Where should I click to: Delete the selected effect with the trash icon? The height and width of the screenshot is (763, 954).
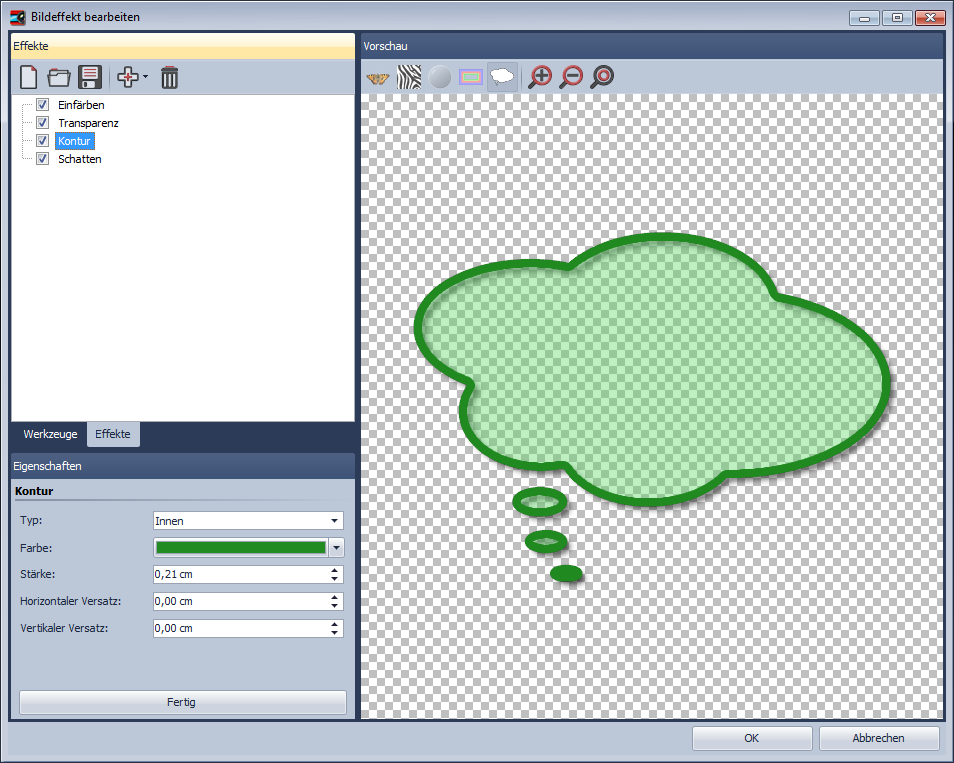tap(170, 77)
